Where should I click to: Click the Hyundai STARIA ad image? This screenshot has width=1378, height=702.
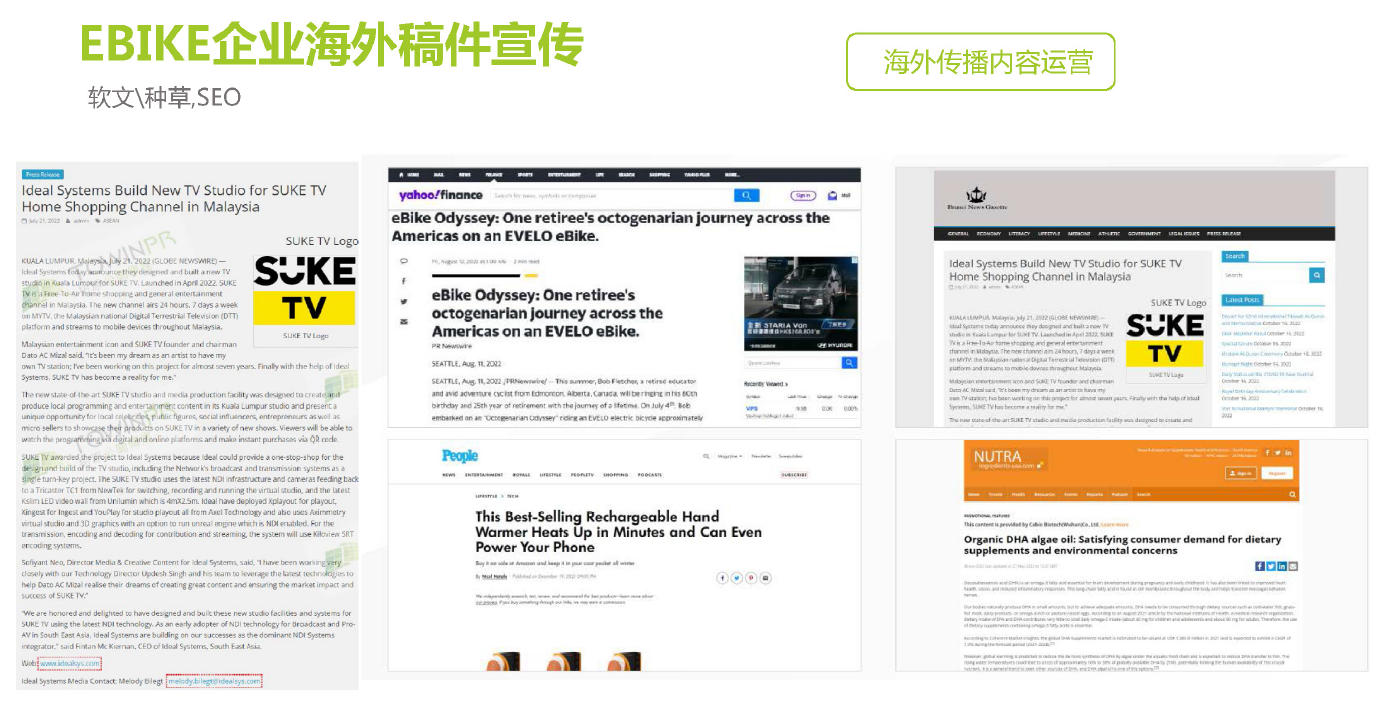coord(800,303)
